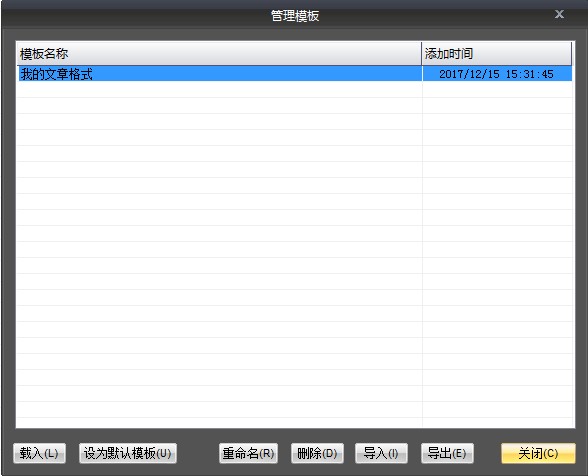
Task: Delete the selected template via 删除(D)
Action: (317, 453)
